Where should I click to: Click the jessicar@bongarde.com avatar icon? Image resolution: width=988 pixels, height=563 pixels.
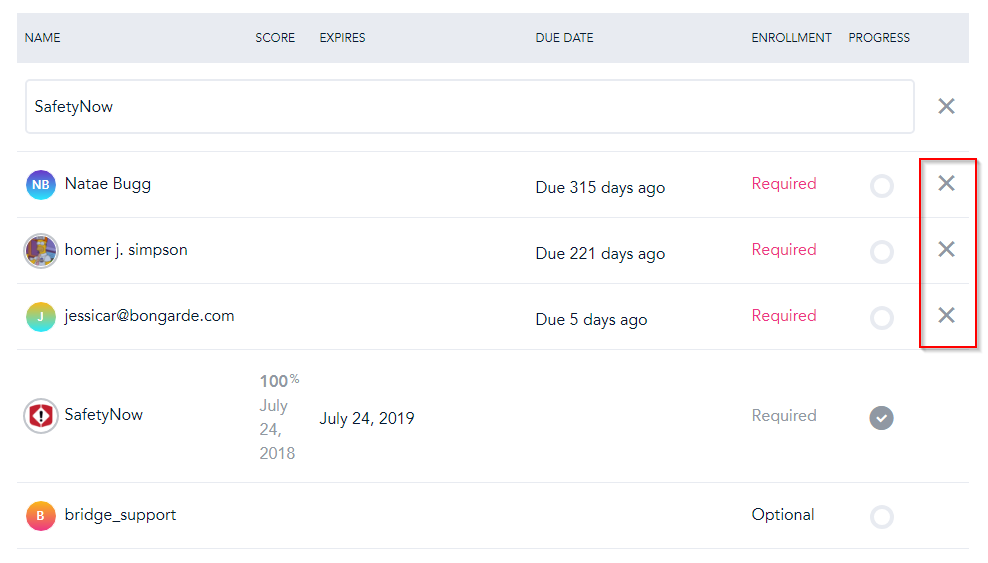pyautogui.click(x=41, y=317)
